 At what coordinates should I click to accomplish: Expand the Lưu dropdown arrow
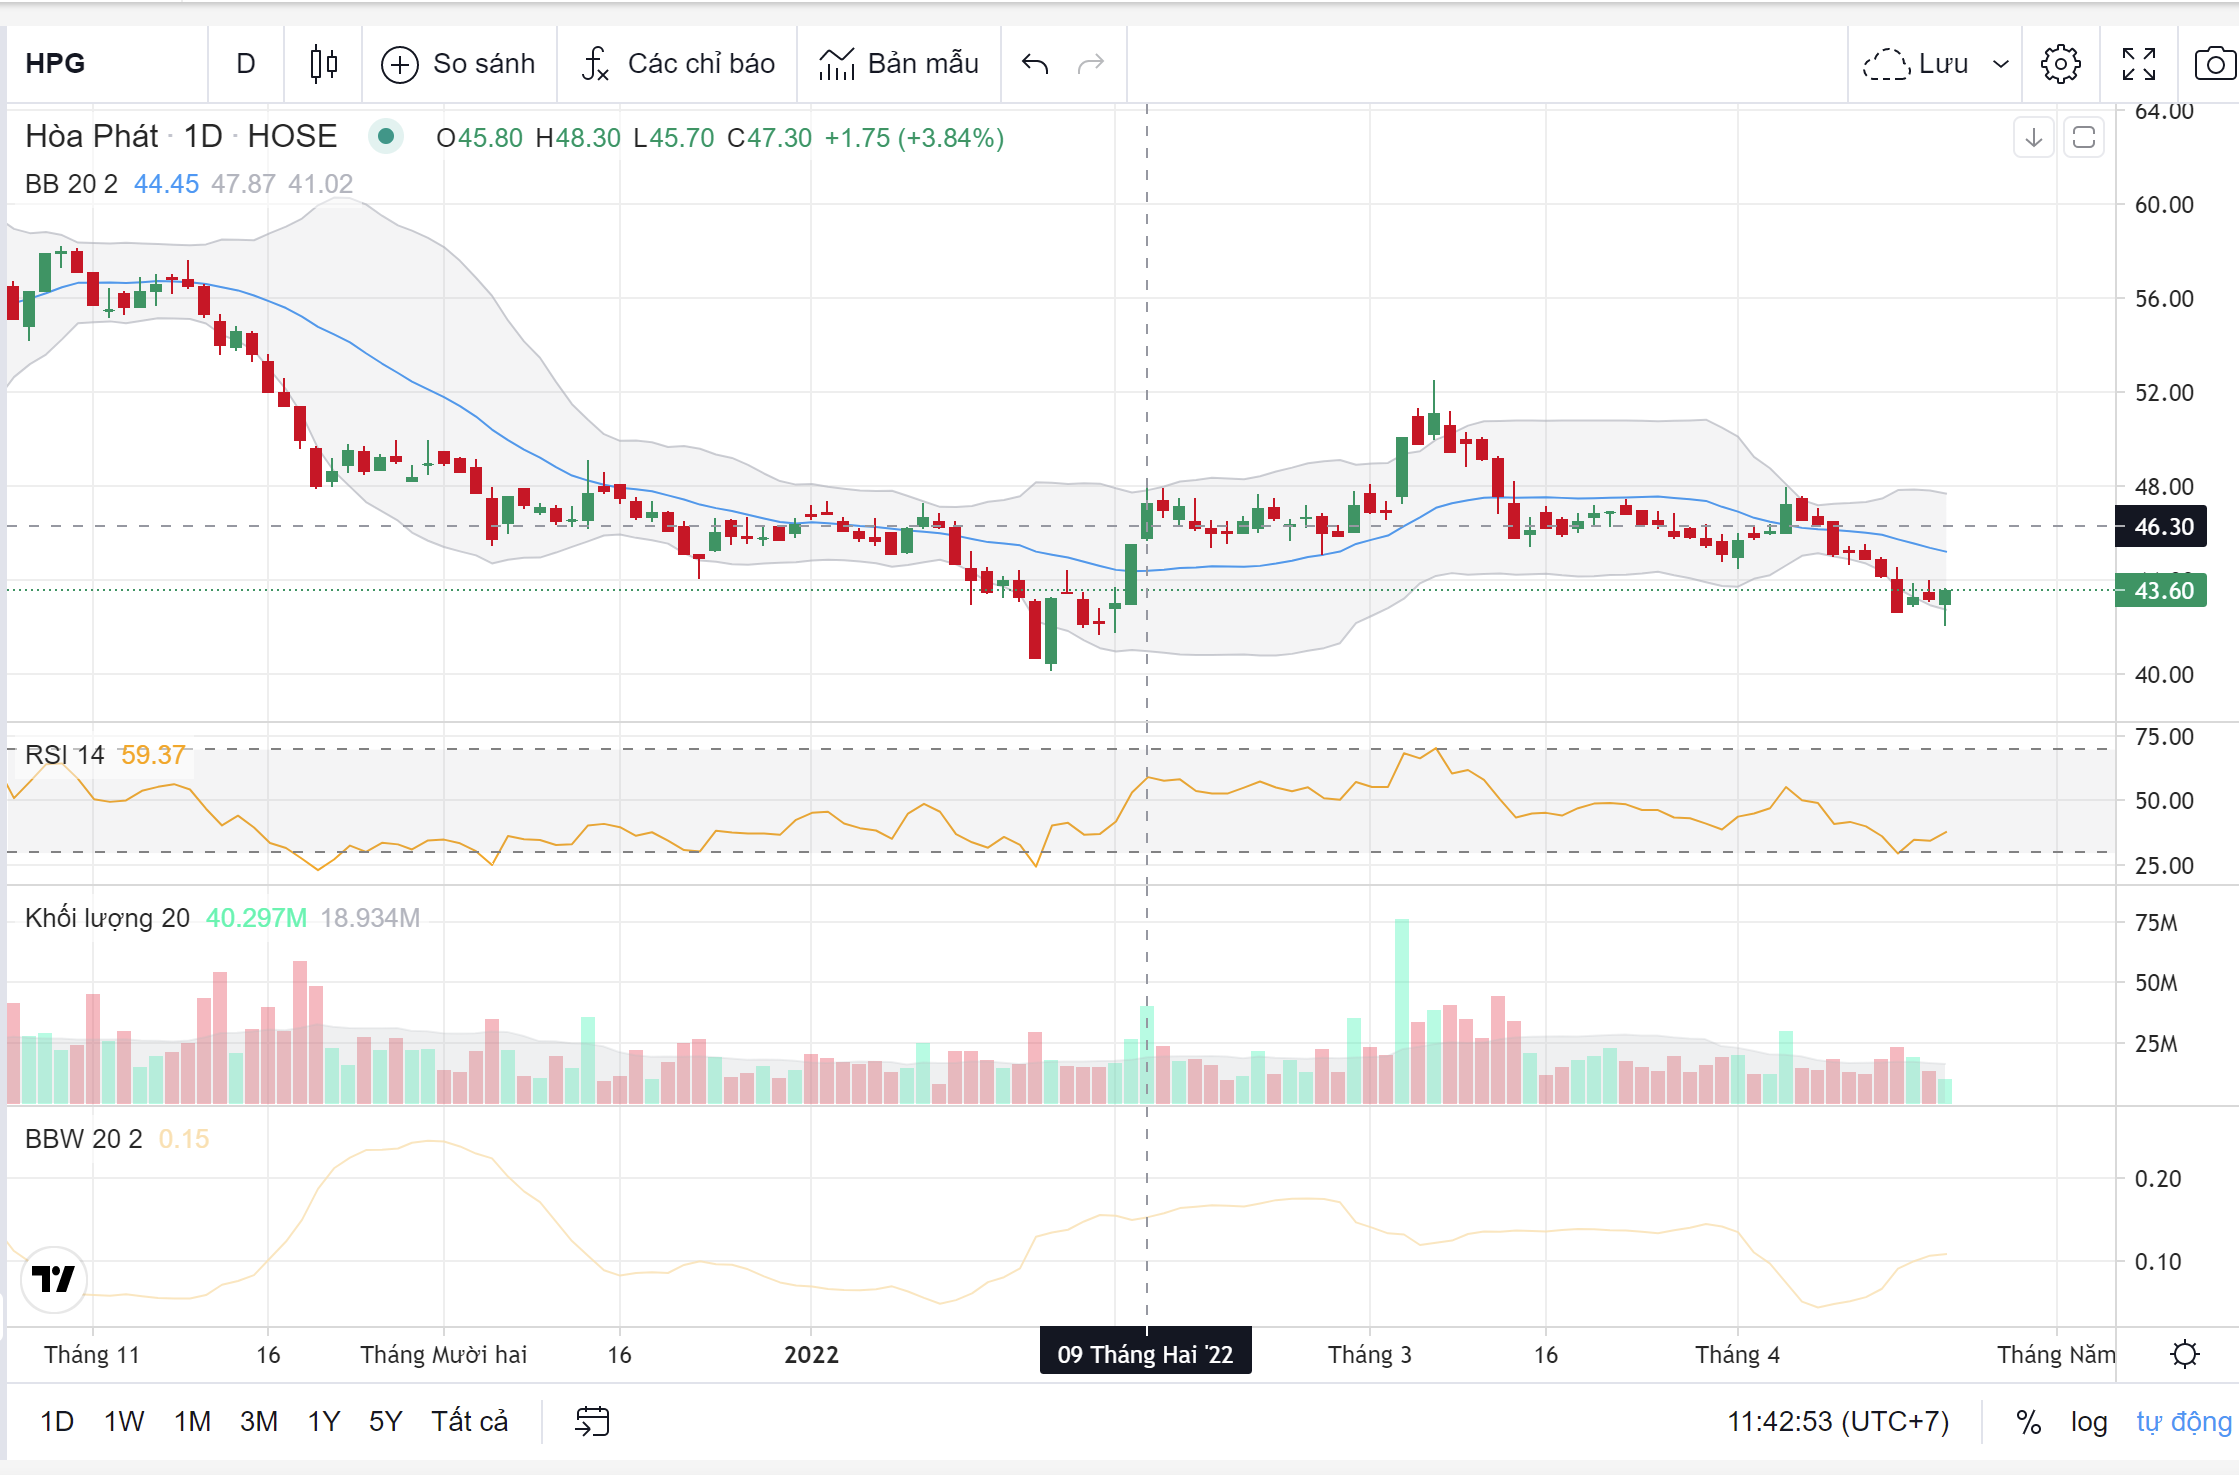click(x=2001, y=64)
